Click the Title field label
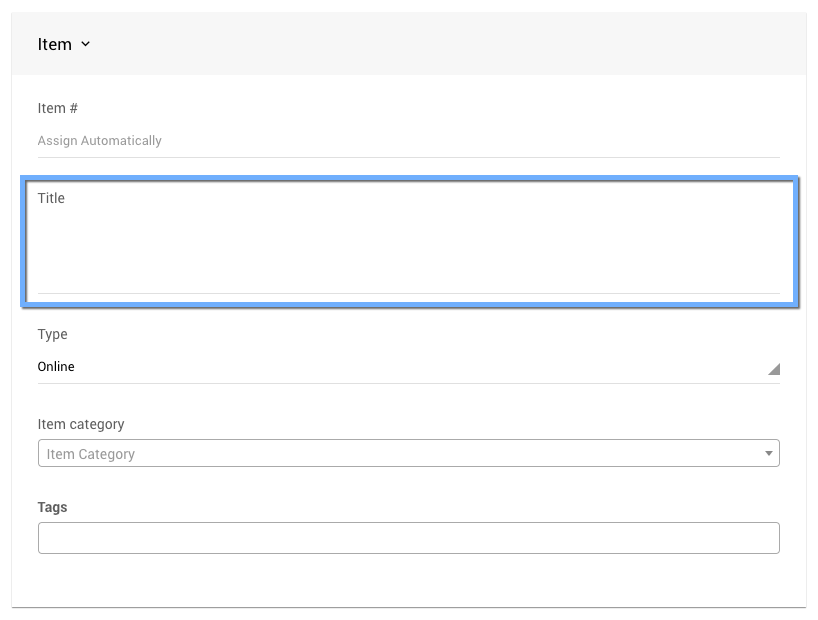 tap(51, 198)
